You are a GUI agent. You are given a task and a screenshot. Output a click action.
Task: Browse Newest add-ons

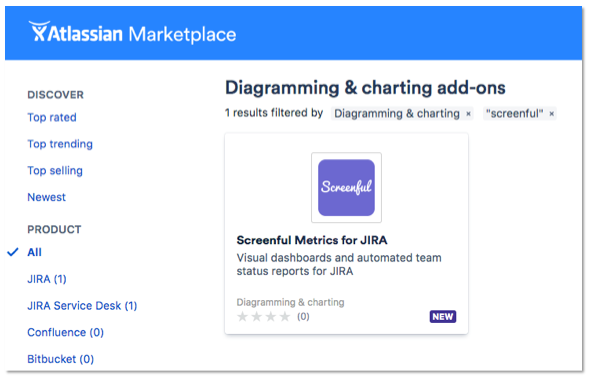(47, 197)
